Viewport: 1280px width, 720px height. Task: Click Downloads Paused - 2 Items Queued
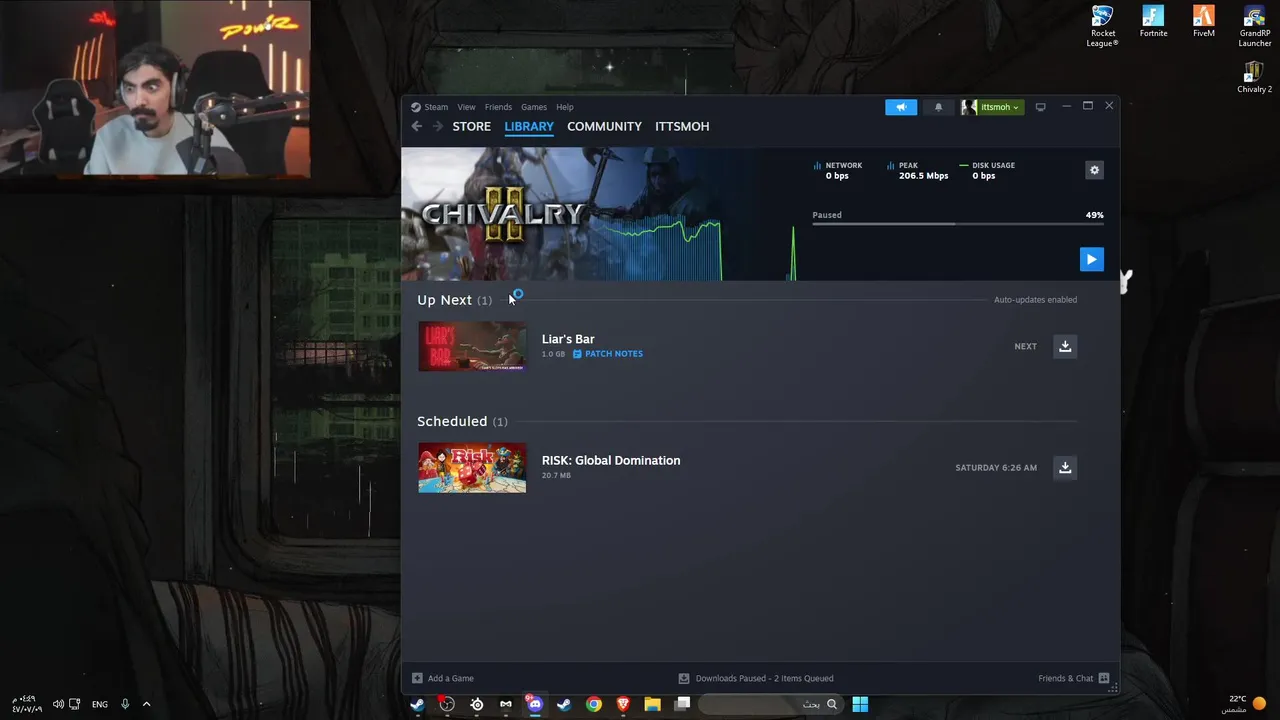[764, 678]
